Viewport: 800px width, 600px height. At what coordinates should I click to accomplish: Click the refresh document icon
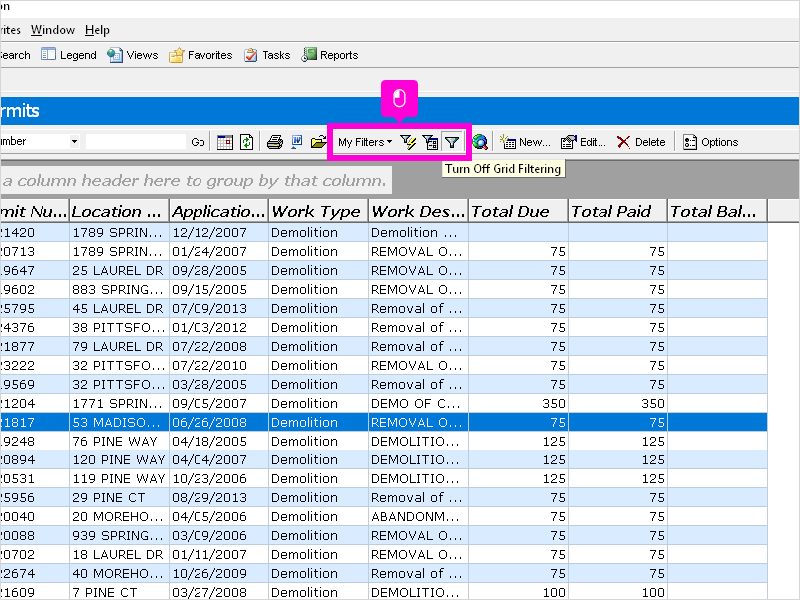click(x=246, y=142)
